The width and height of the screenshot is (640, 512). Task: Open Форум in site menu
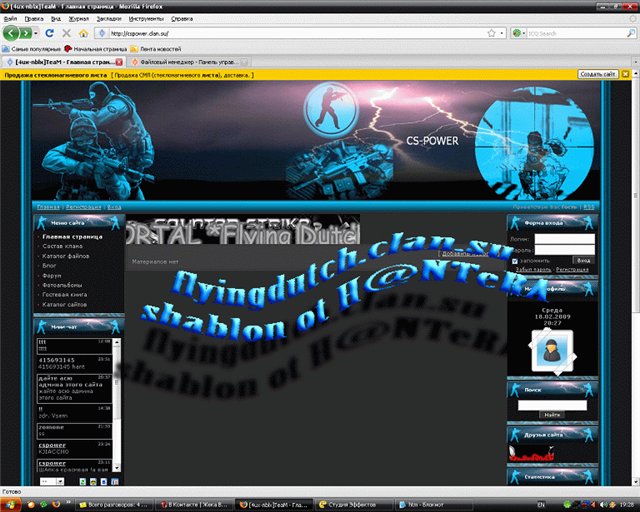(x=51, y=276)
